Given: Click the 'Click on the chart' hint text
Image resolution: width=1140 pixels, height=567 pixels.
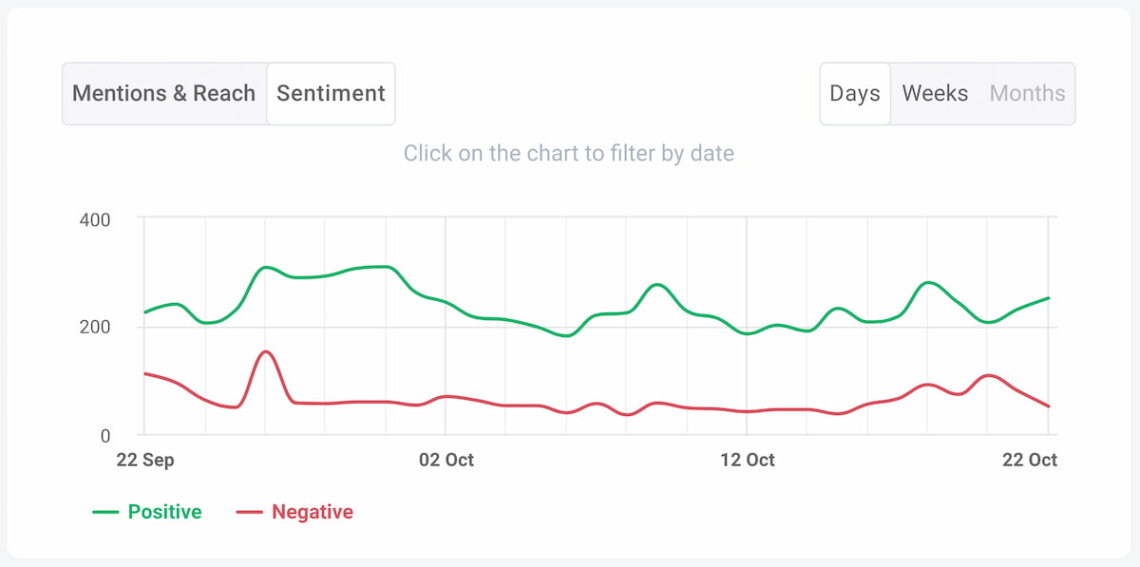Looking at the screenshot, I should coord(568,154).
